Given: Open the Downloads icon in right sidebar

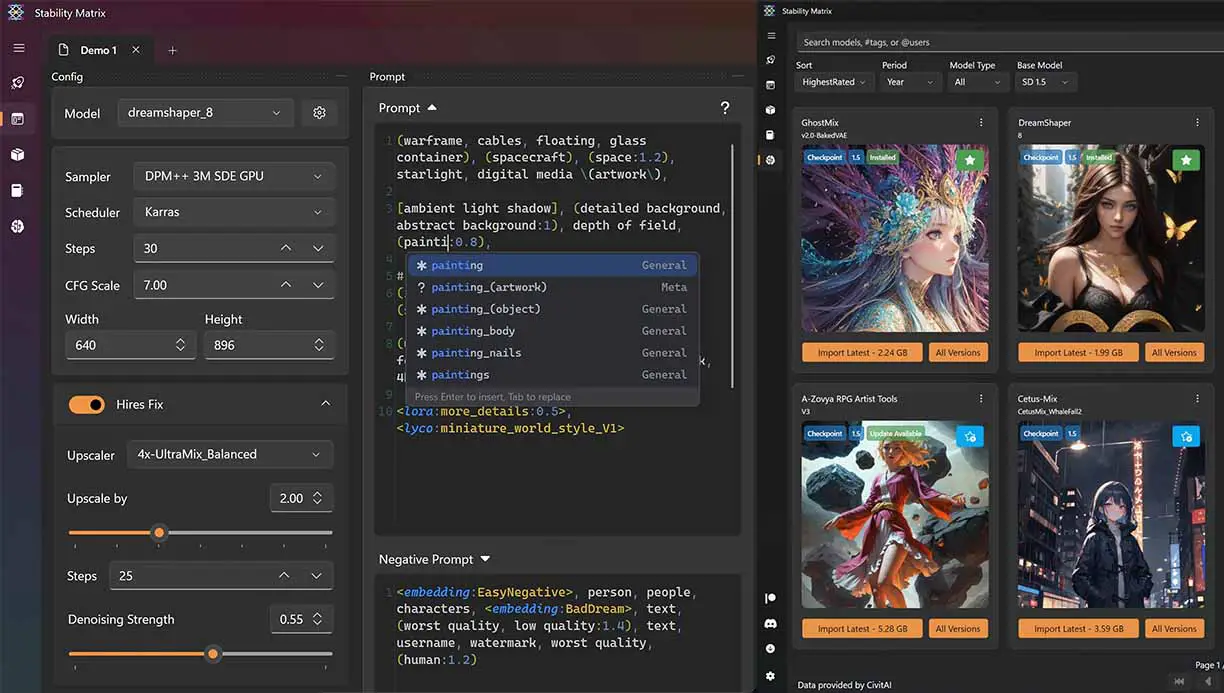Looking at the screenshot, I should [770, 649].
